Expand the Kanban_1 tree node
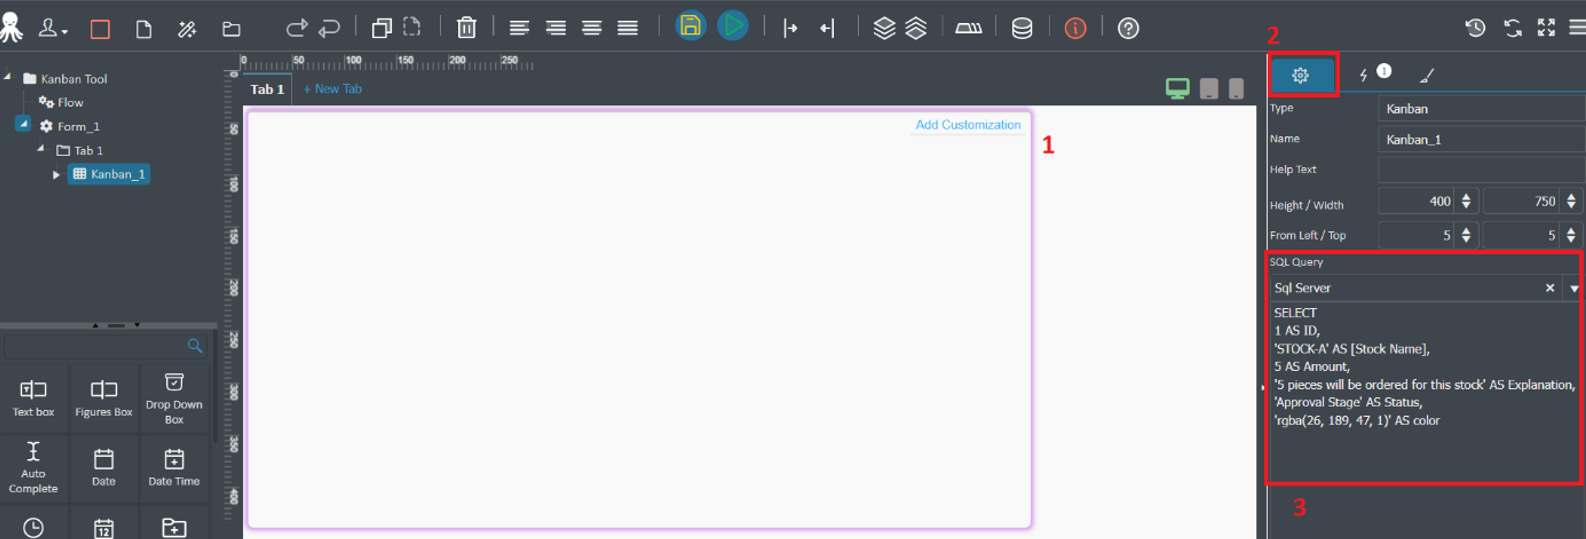Screen dimensions: 1586x539 point(56,175)
